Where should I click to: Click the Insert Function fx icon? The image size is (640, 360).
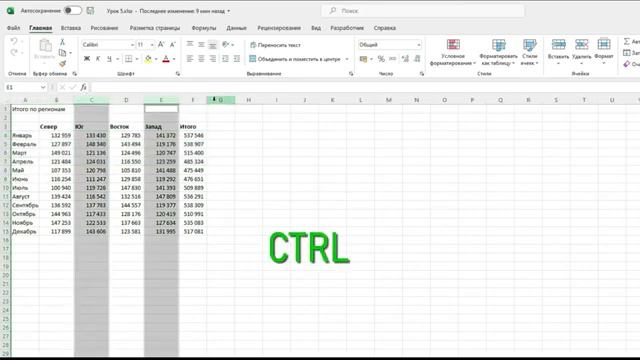pos(83,87)
